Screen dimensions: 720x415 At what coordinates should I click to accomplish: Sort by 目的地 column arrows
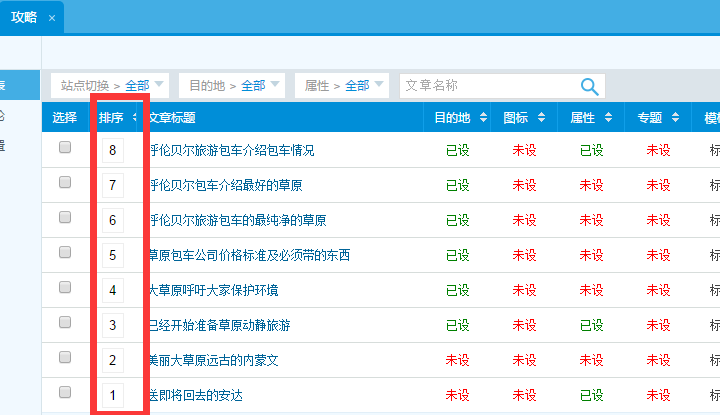pos(483,118)
